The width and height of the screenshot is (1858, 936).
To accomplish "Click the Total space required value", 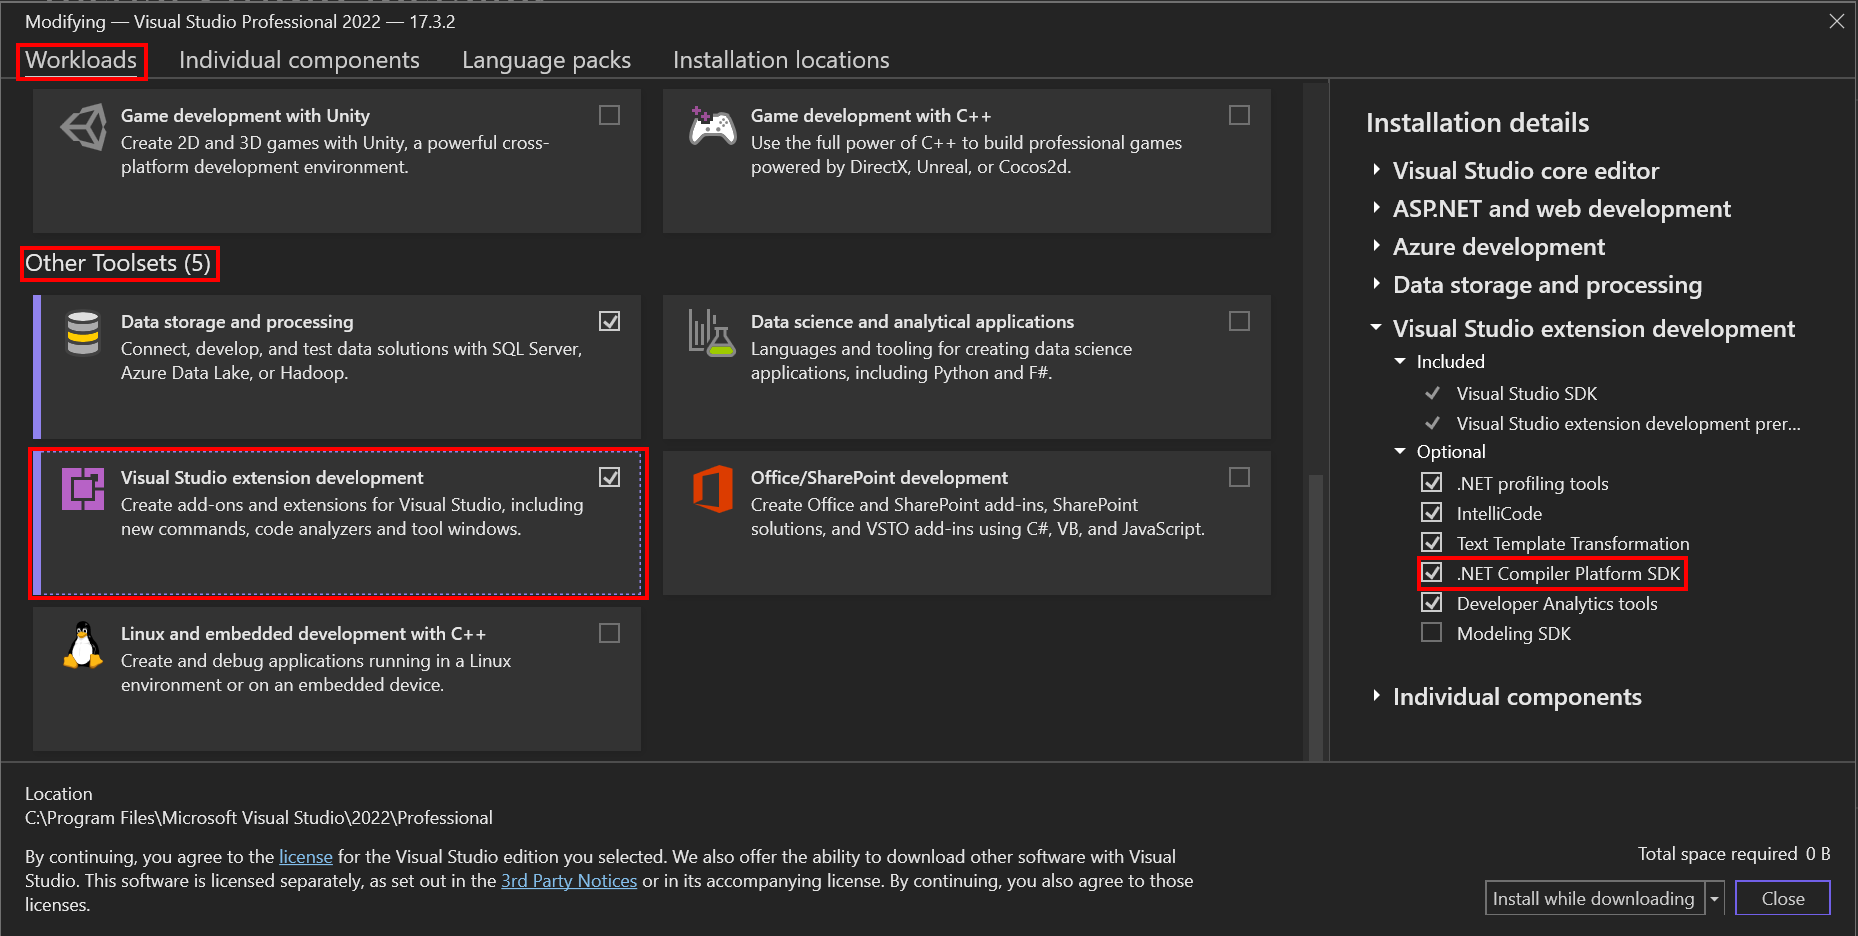I will point(1817,854).
